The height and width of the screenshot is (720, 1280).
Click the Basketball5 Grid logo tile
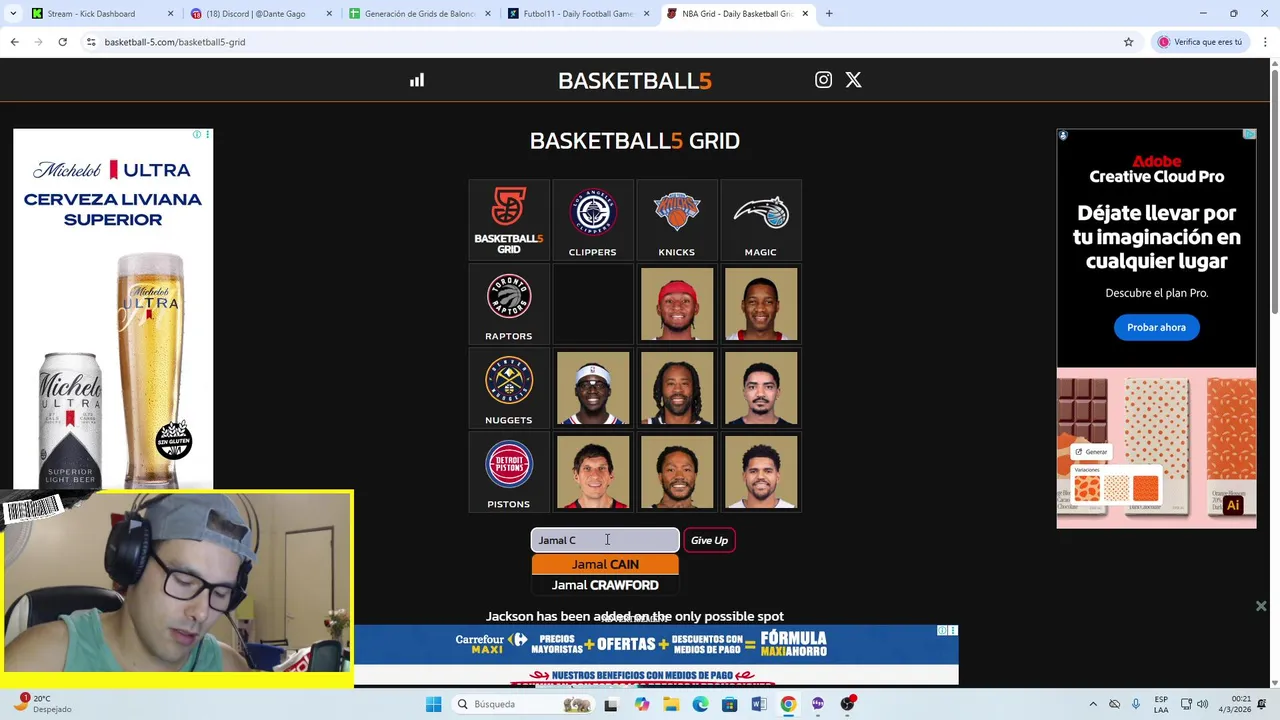[x=508, y=221]
